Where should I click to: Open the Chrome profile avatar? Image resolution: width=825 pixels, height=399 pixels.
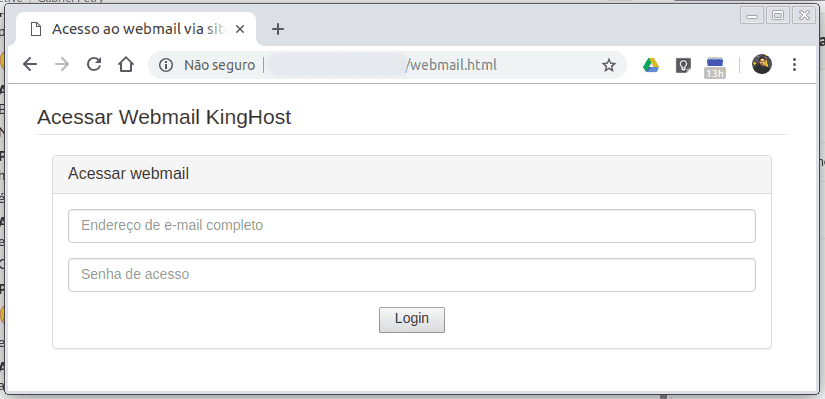761,65
